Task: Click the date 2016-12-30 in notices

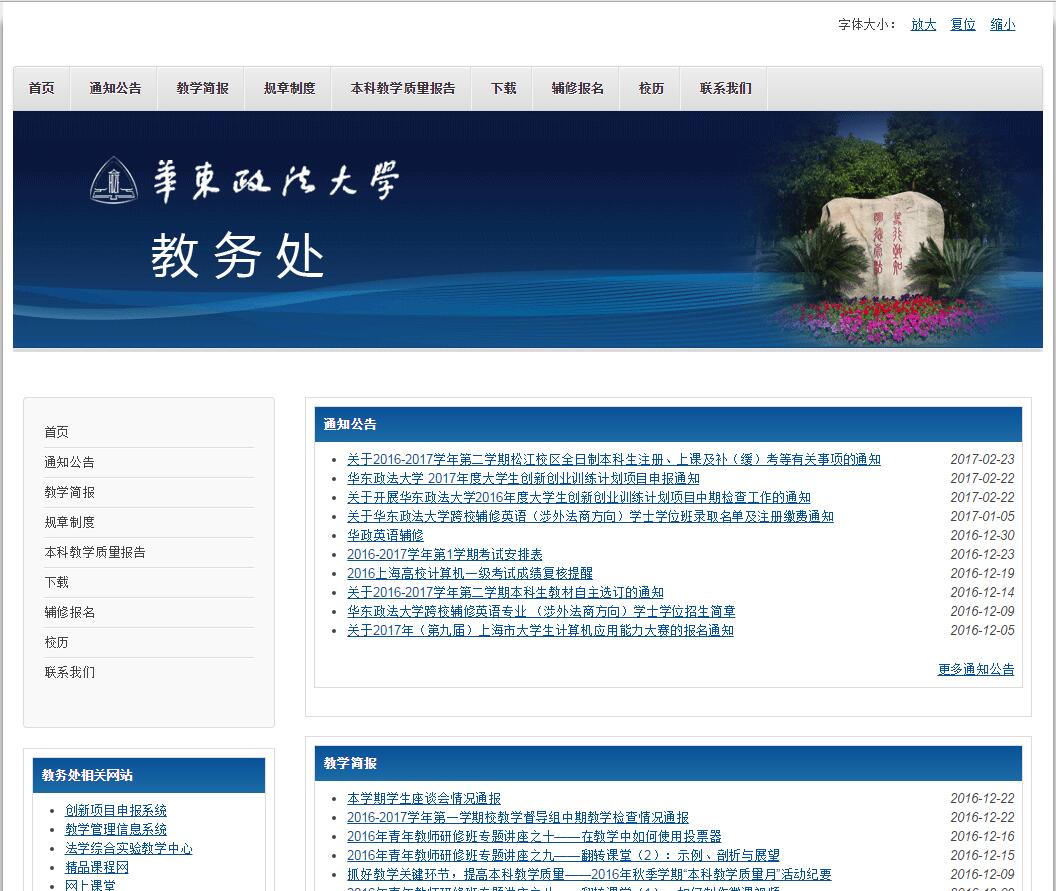Action: [982, 535]
